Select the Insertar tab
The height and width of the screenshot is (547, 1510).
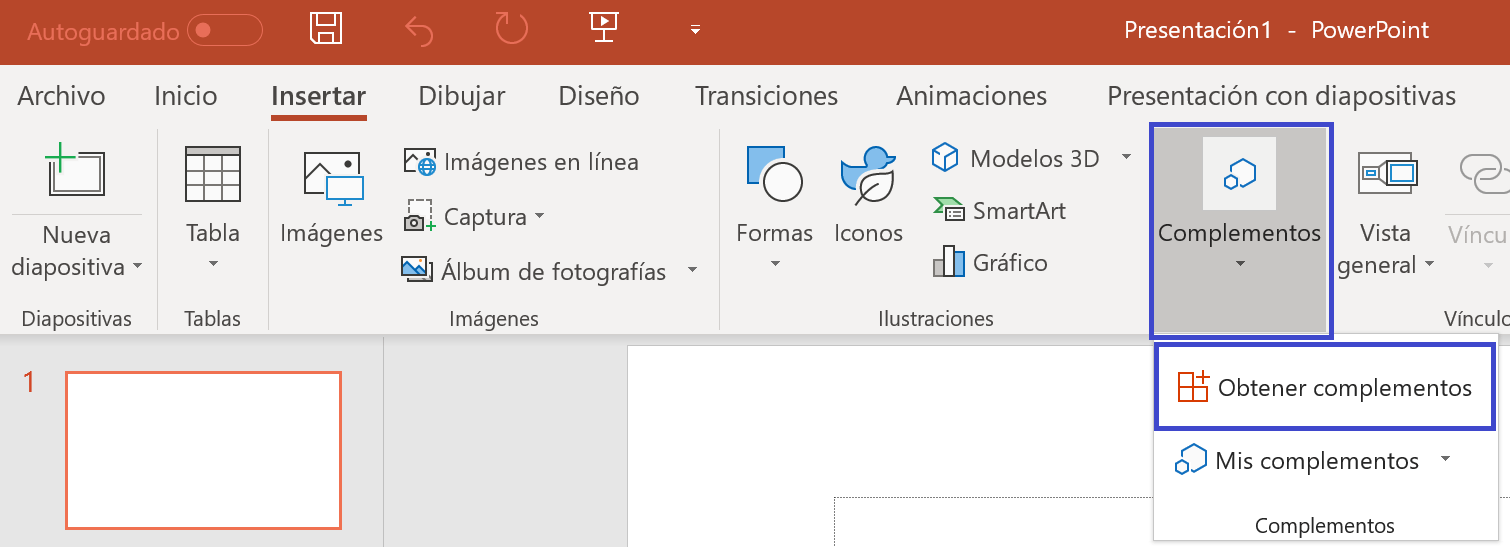tap(319, 97)
